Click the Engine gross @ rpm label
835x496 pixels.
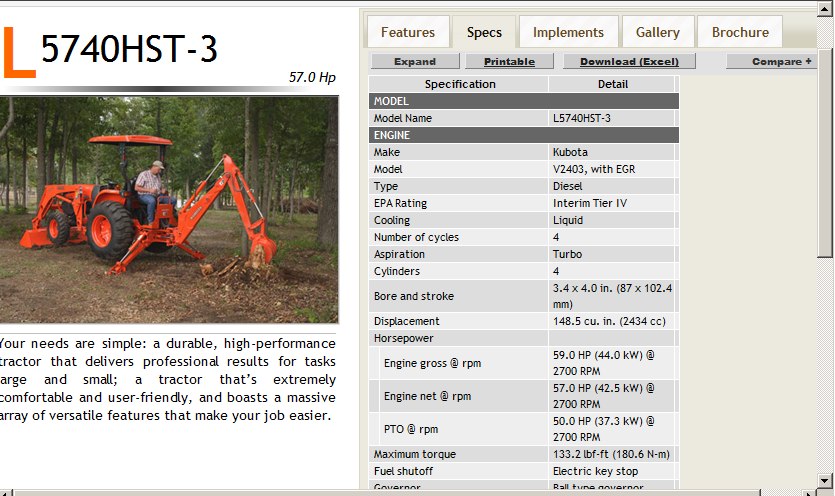[432, 363]
